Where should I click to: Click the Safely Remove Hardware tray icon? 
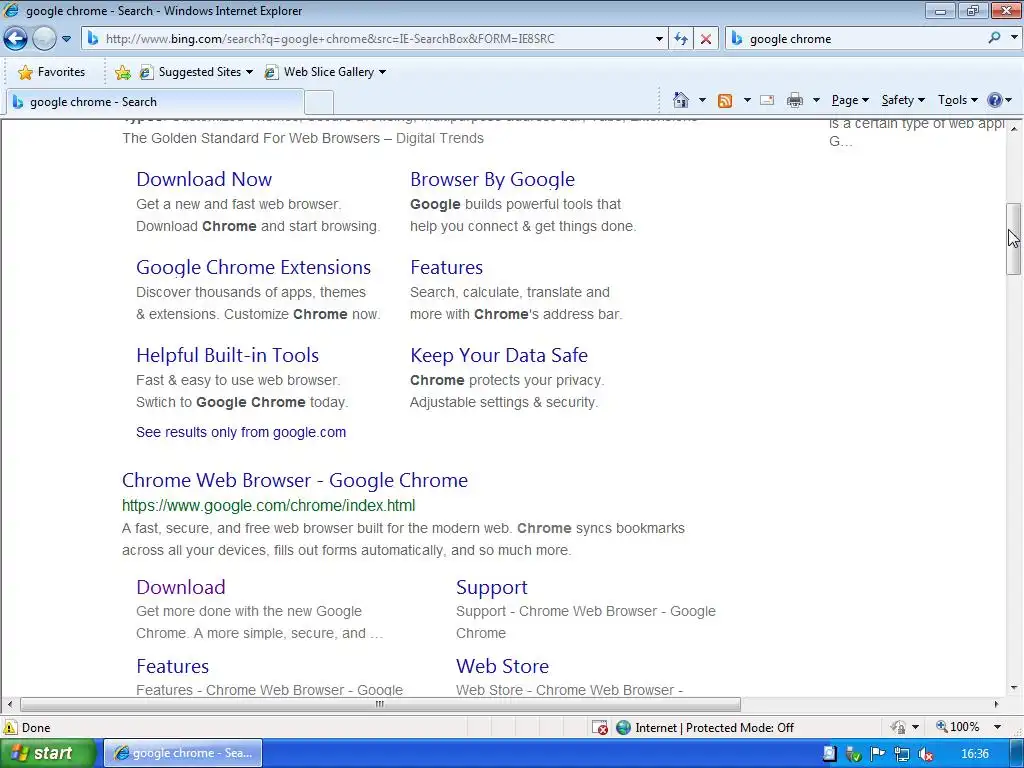click(854, 754)
